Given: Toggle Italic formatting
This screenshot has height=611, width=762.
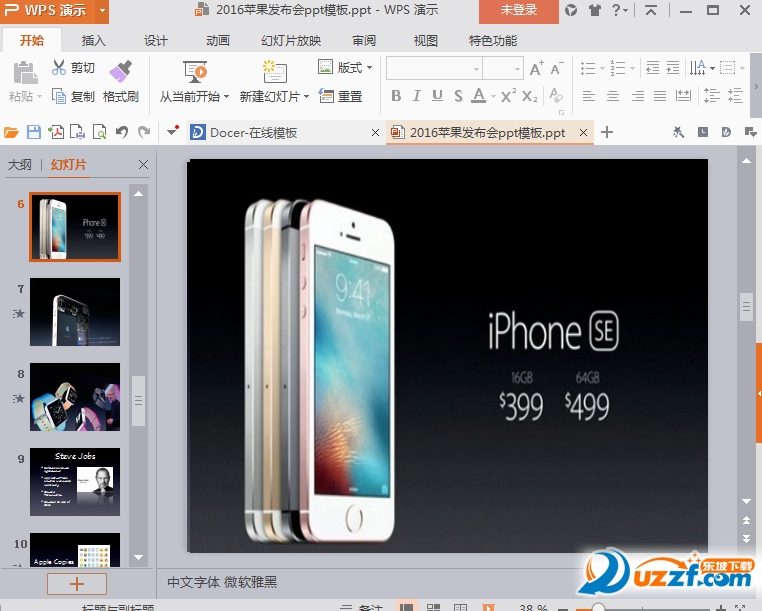Looking at the screenshot, I should pos(416,96).
